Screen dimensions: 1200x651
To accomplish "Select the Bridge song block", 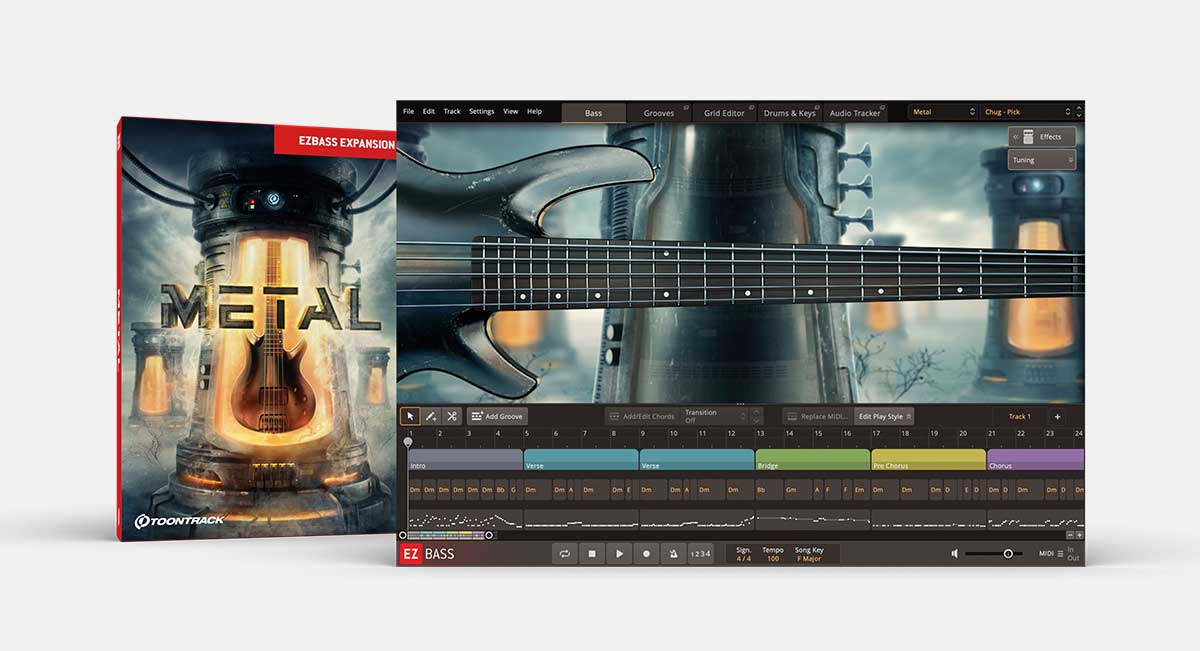I will coord(812,460).
